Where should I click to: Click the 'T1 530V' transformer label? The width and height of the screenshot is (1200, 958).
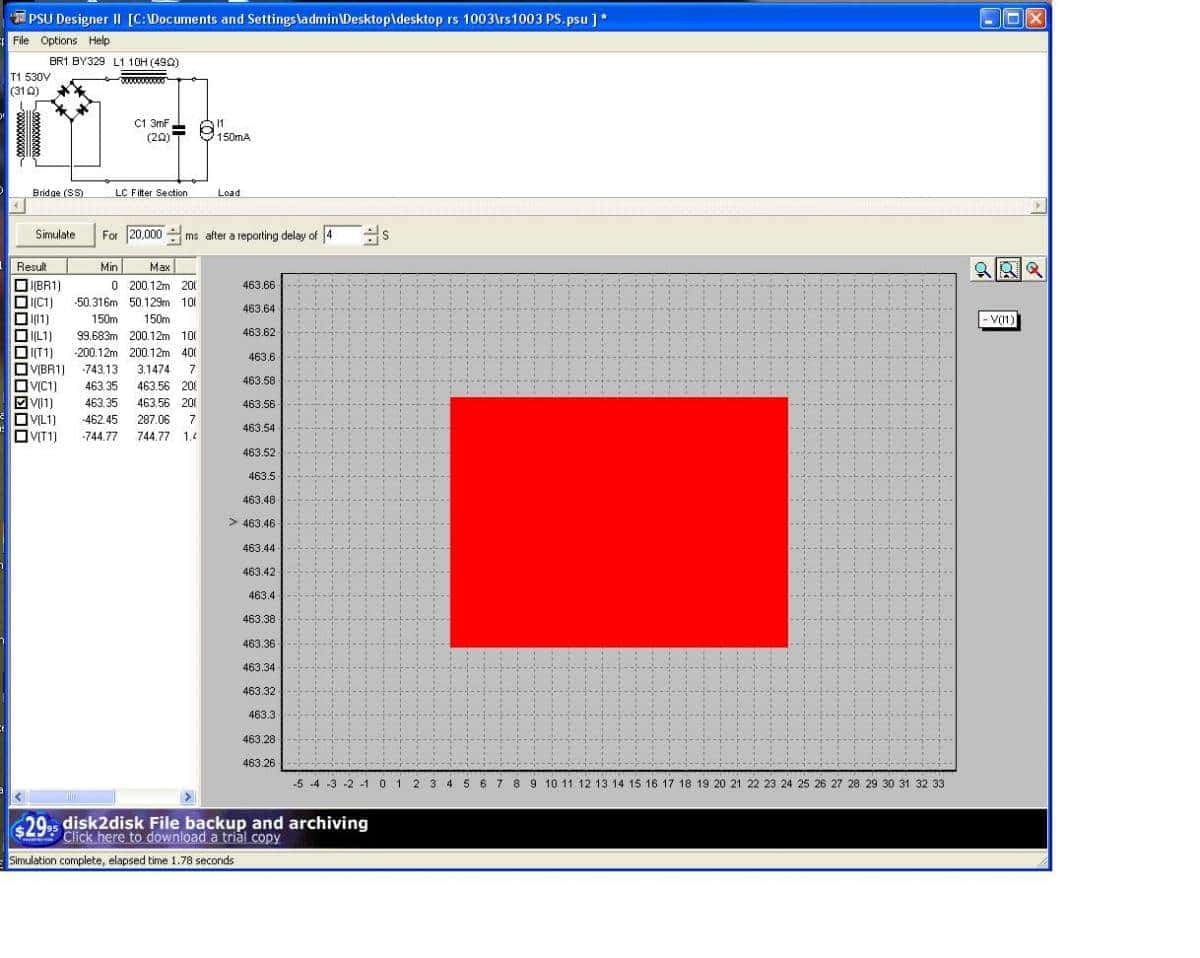point(30,76)
